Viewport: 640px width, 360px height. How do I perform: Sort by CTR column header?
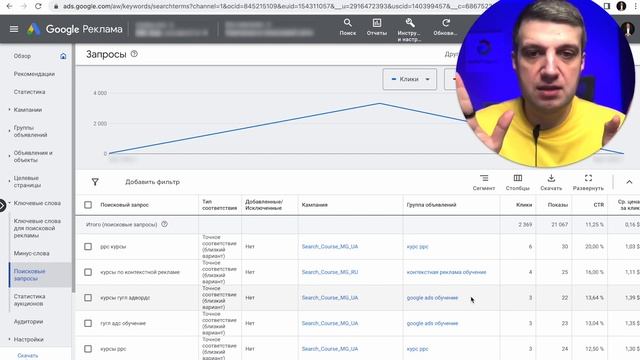(x=598, y=205)
